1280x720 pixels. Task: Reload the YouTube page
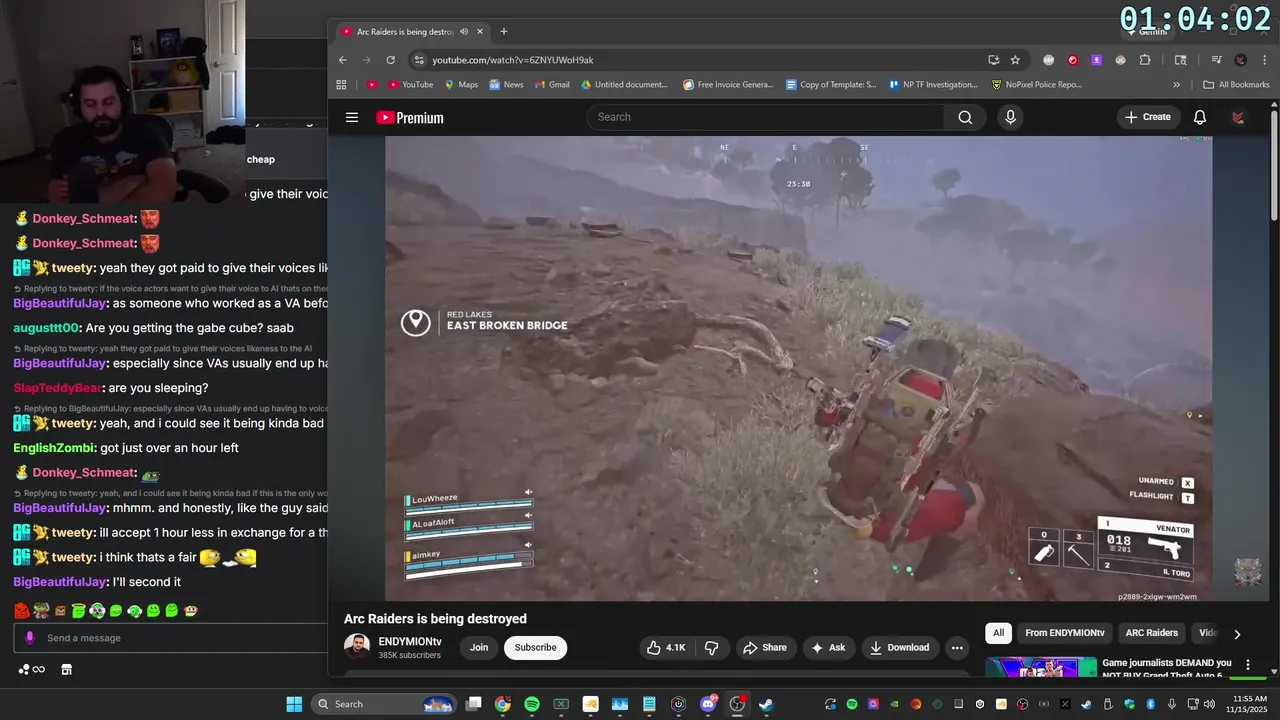point(390,60)
